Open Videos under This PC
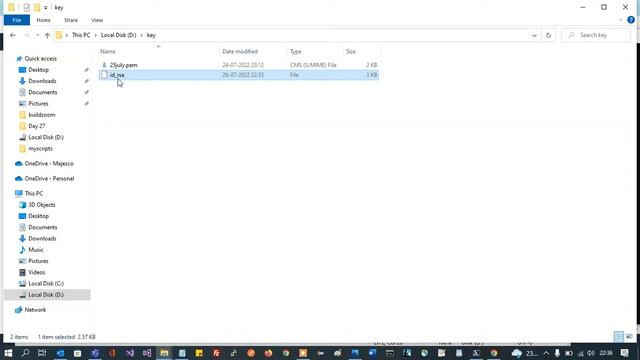 coord(36,272)
